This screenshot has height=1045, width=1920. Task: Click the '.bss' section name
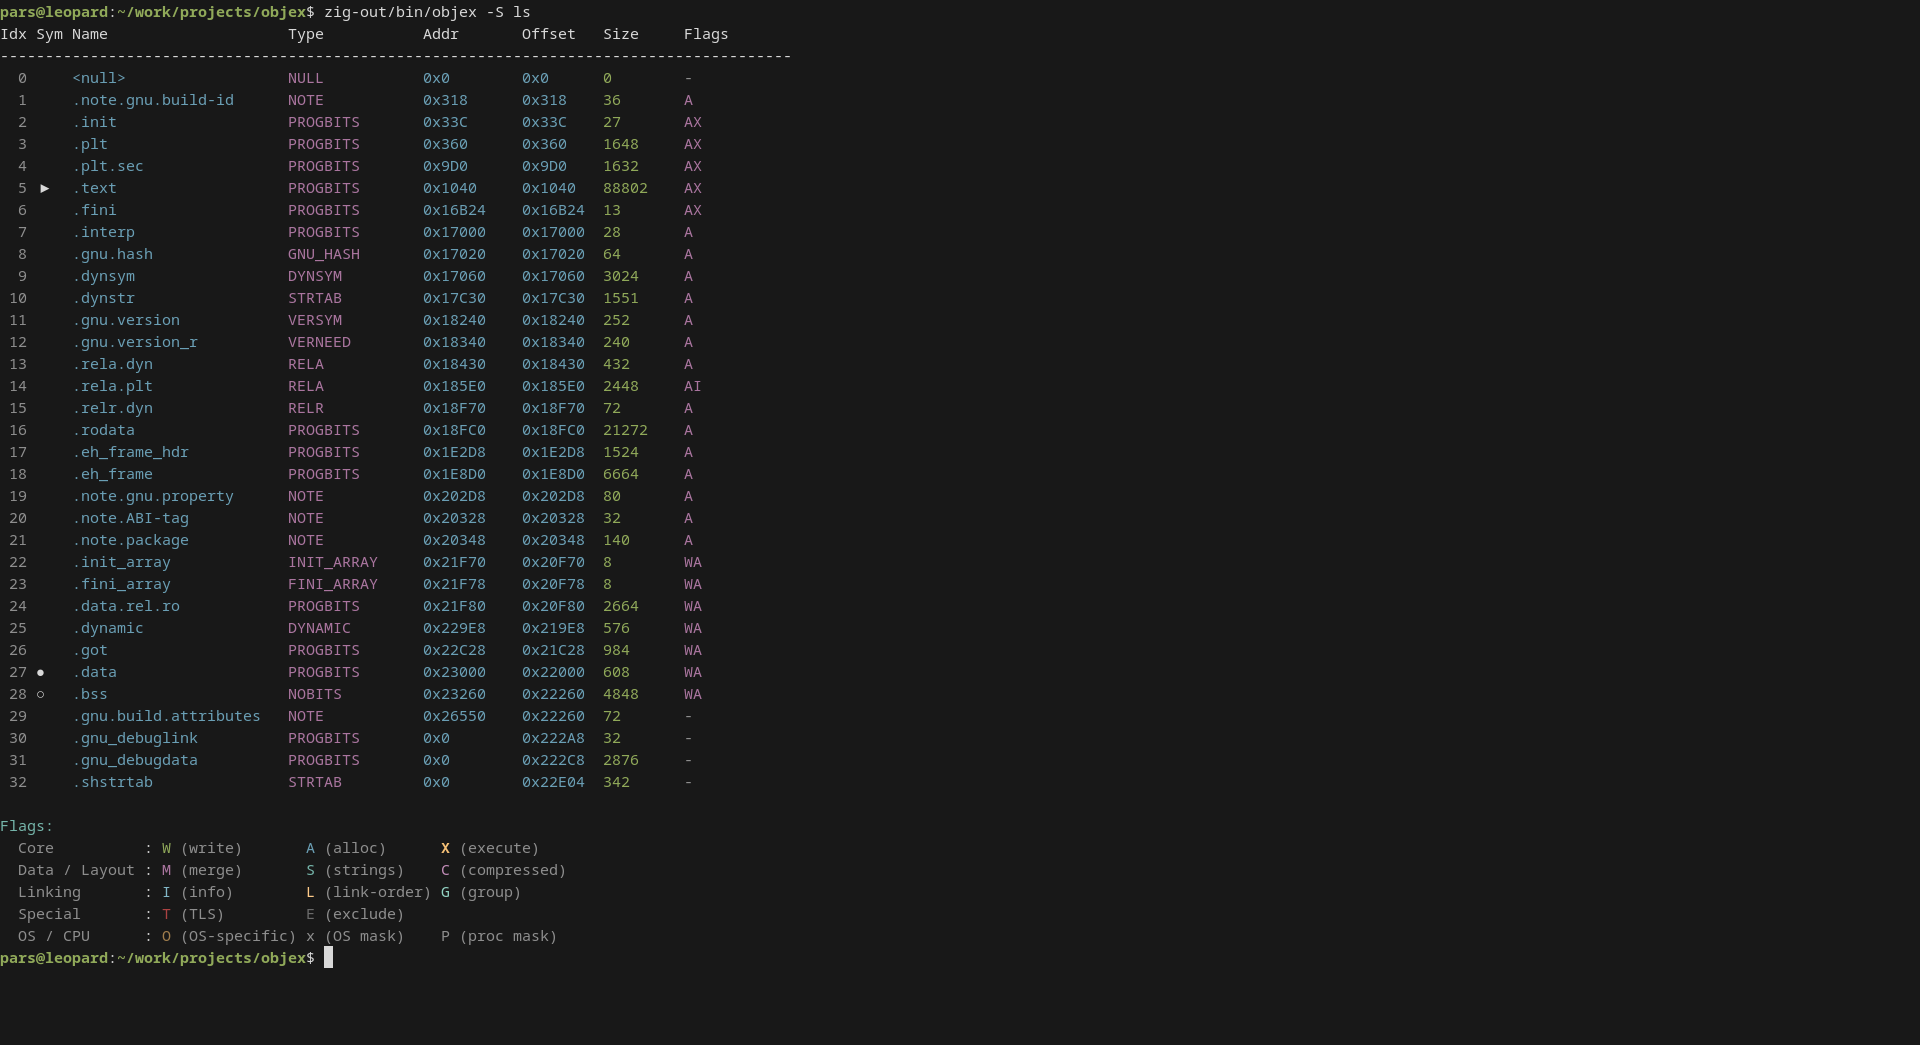[x=90, y=694]
